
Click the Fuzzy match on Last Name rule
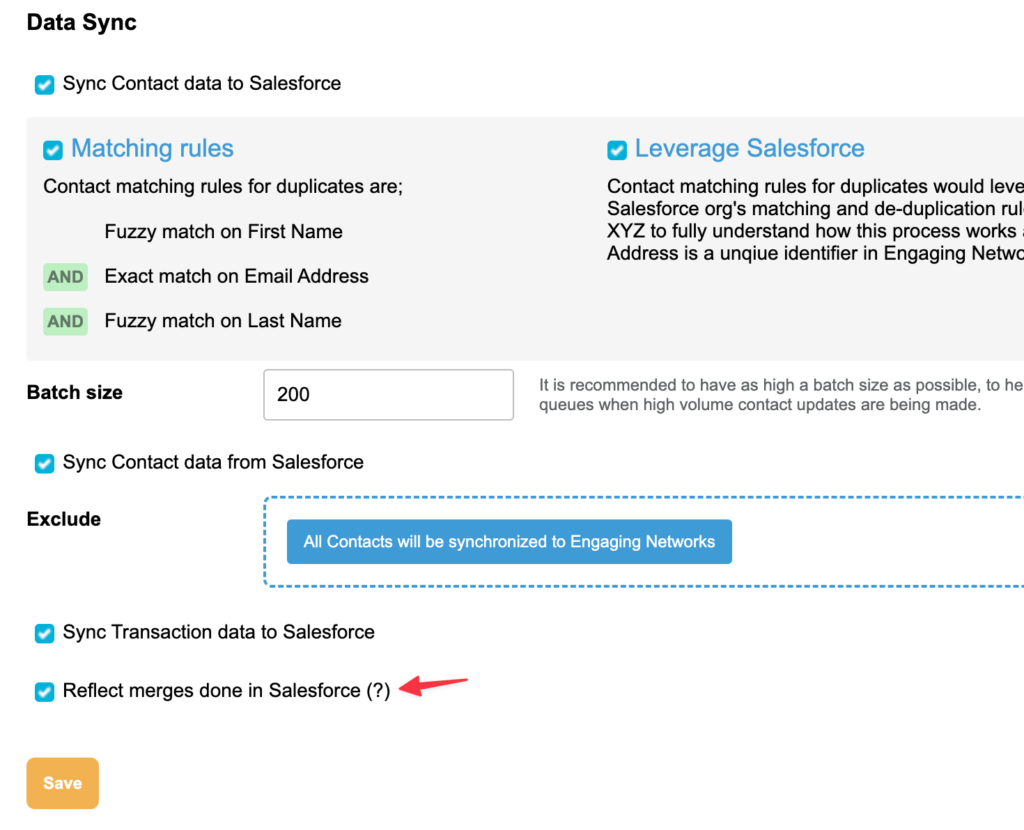223,321
